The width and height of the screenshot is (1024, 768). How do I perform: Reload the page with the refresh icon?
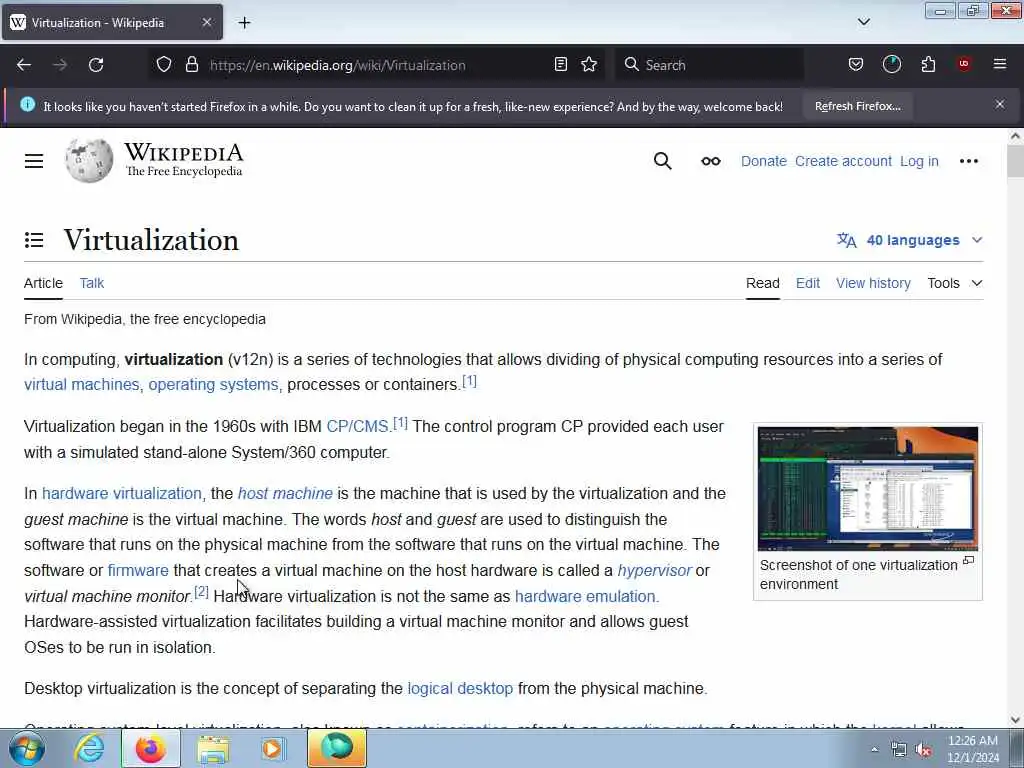point(96,65)
